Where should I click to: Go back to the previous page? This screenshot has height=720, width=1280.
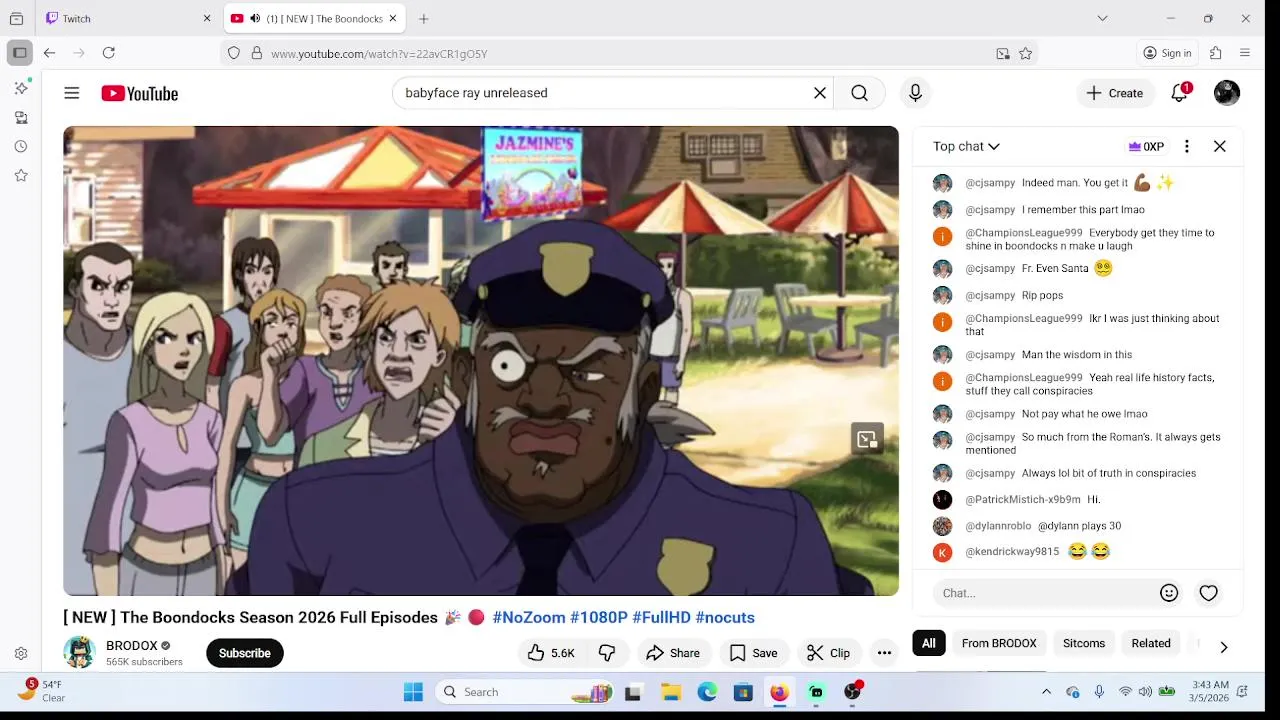tap(49, 53)
